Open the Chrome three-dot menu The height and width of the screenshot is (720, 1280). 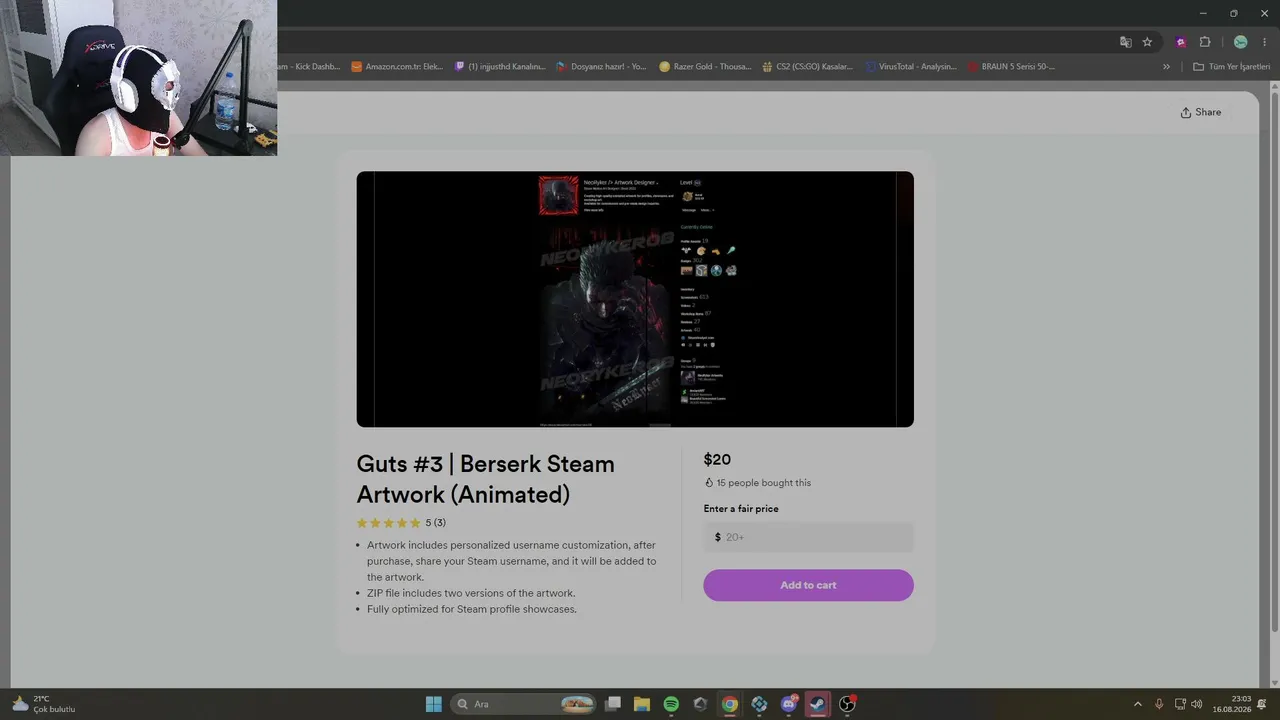click(1264, 42)
